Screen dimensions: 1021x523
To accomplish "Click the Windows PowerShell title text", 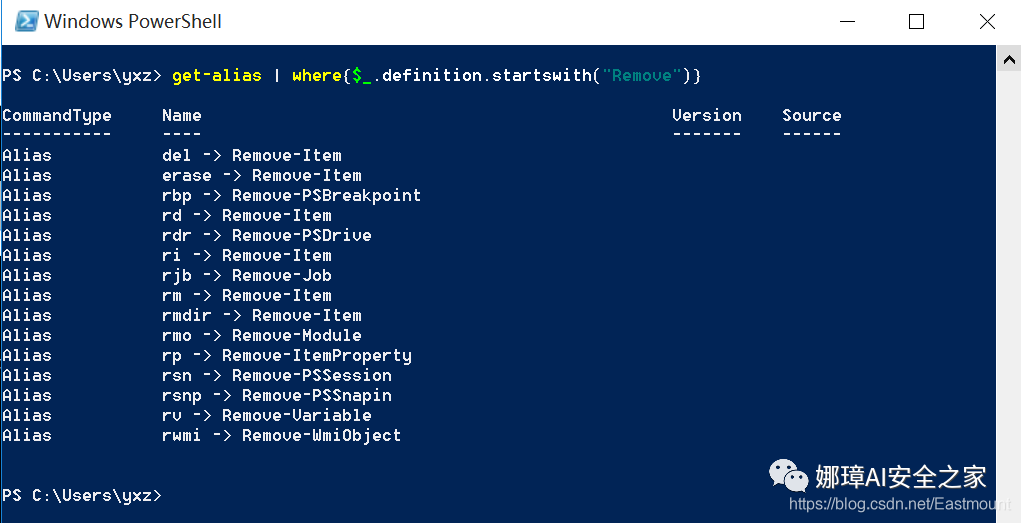I will click(133, 21).
